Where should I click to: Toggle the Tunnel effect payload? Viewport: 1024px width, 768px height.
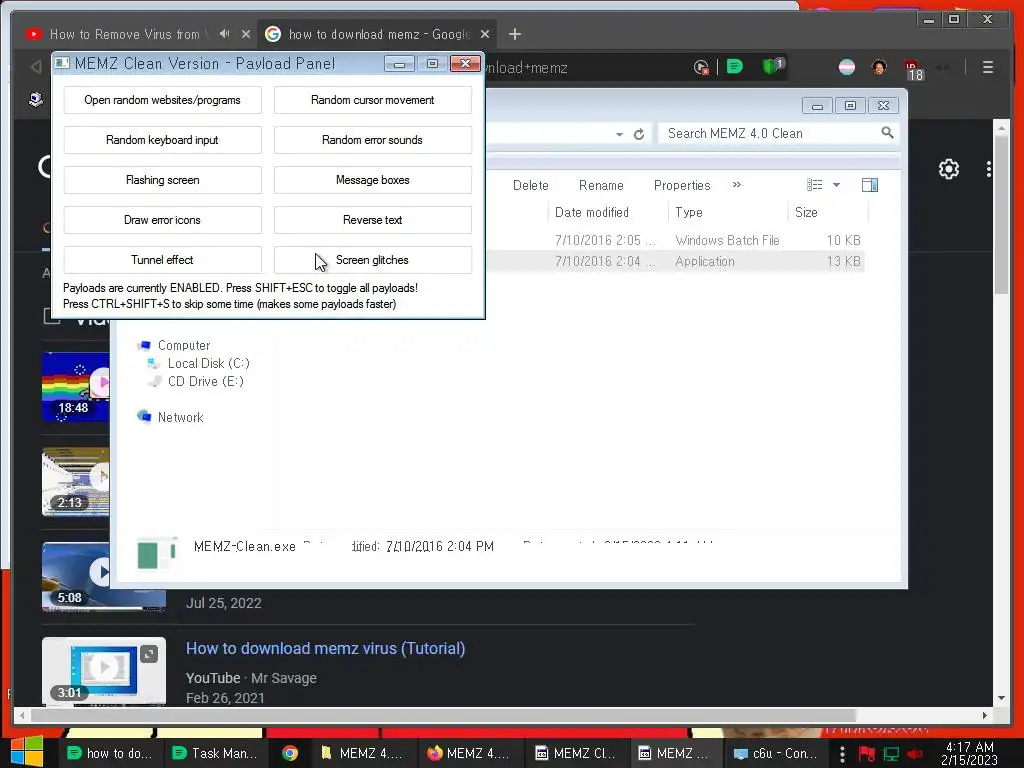point(163,260)
